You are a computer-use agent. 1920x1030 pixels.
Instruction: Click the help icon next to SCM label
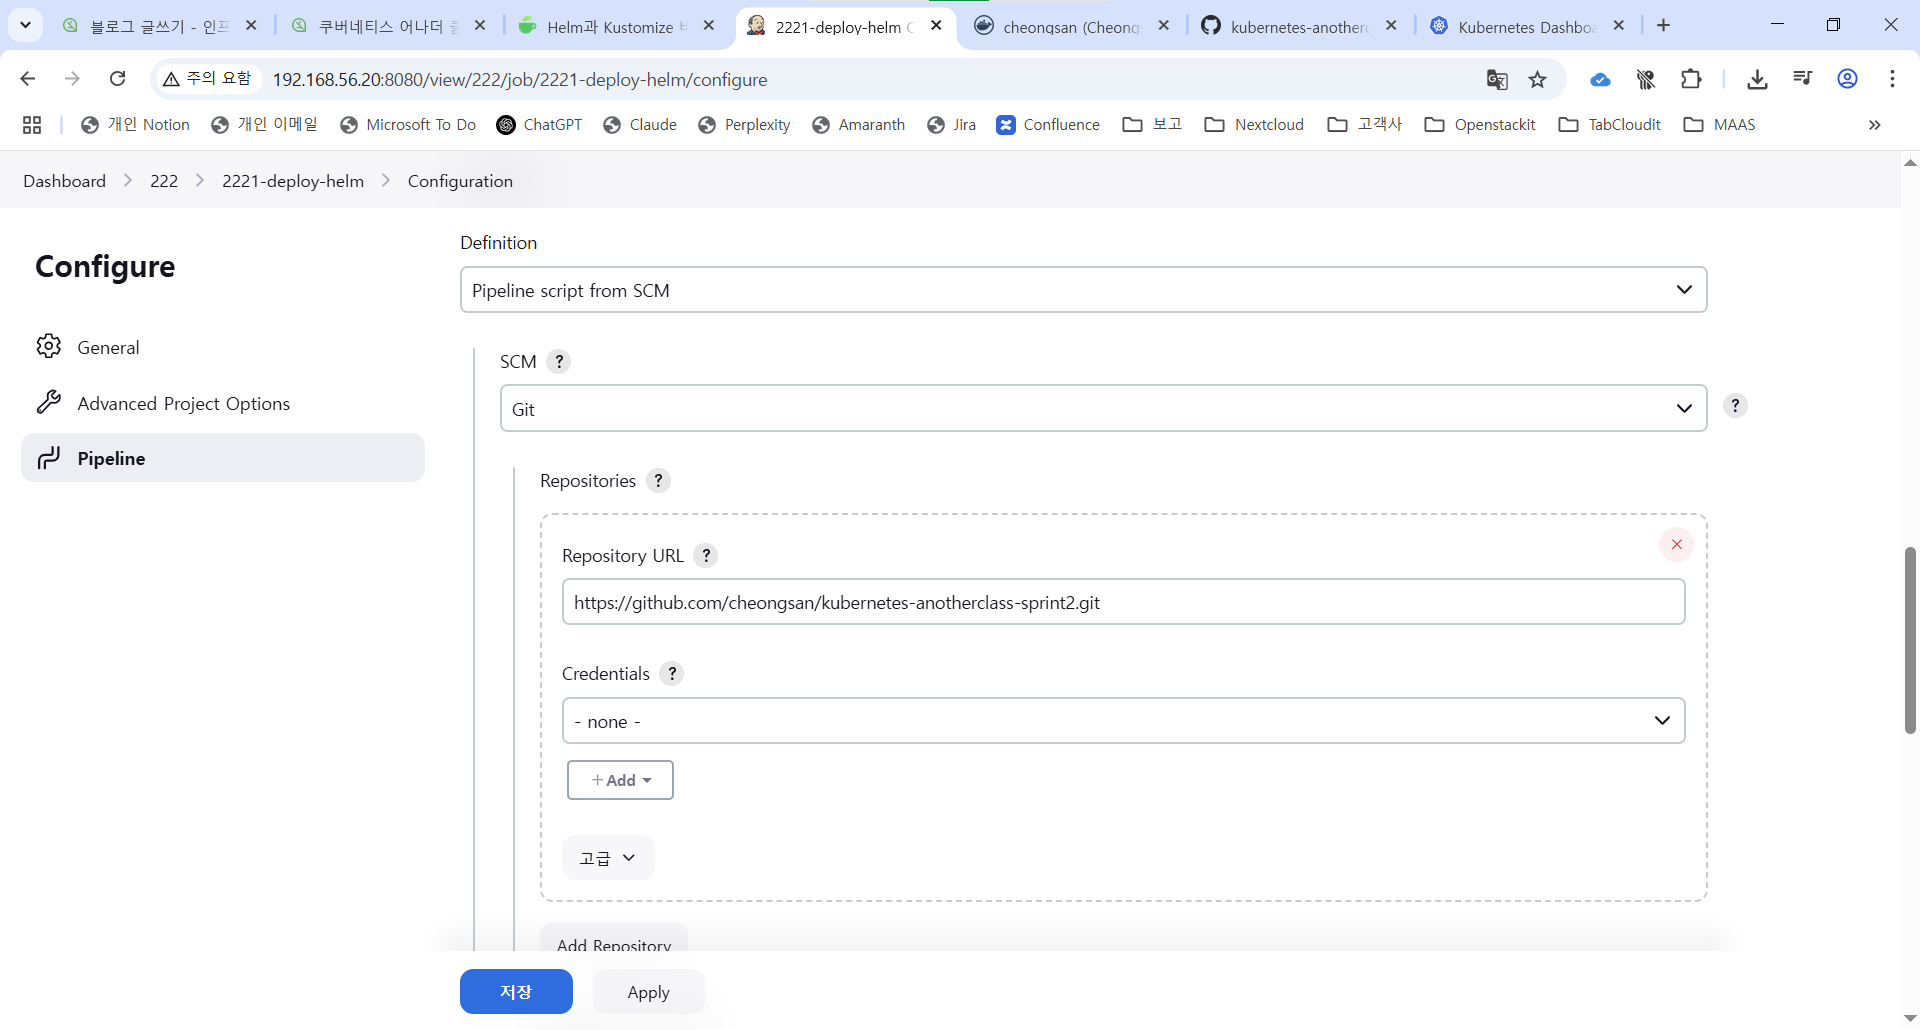[x=559, y=362]
